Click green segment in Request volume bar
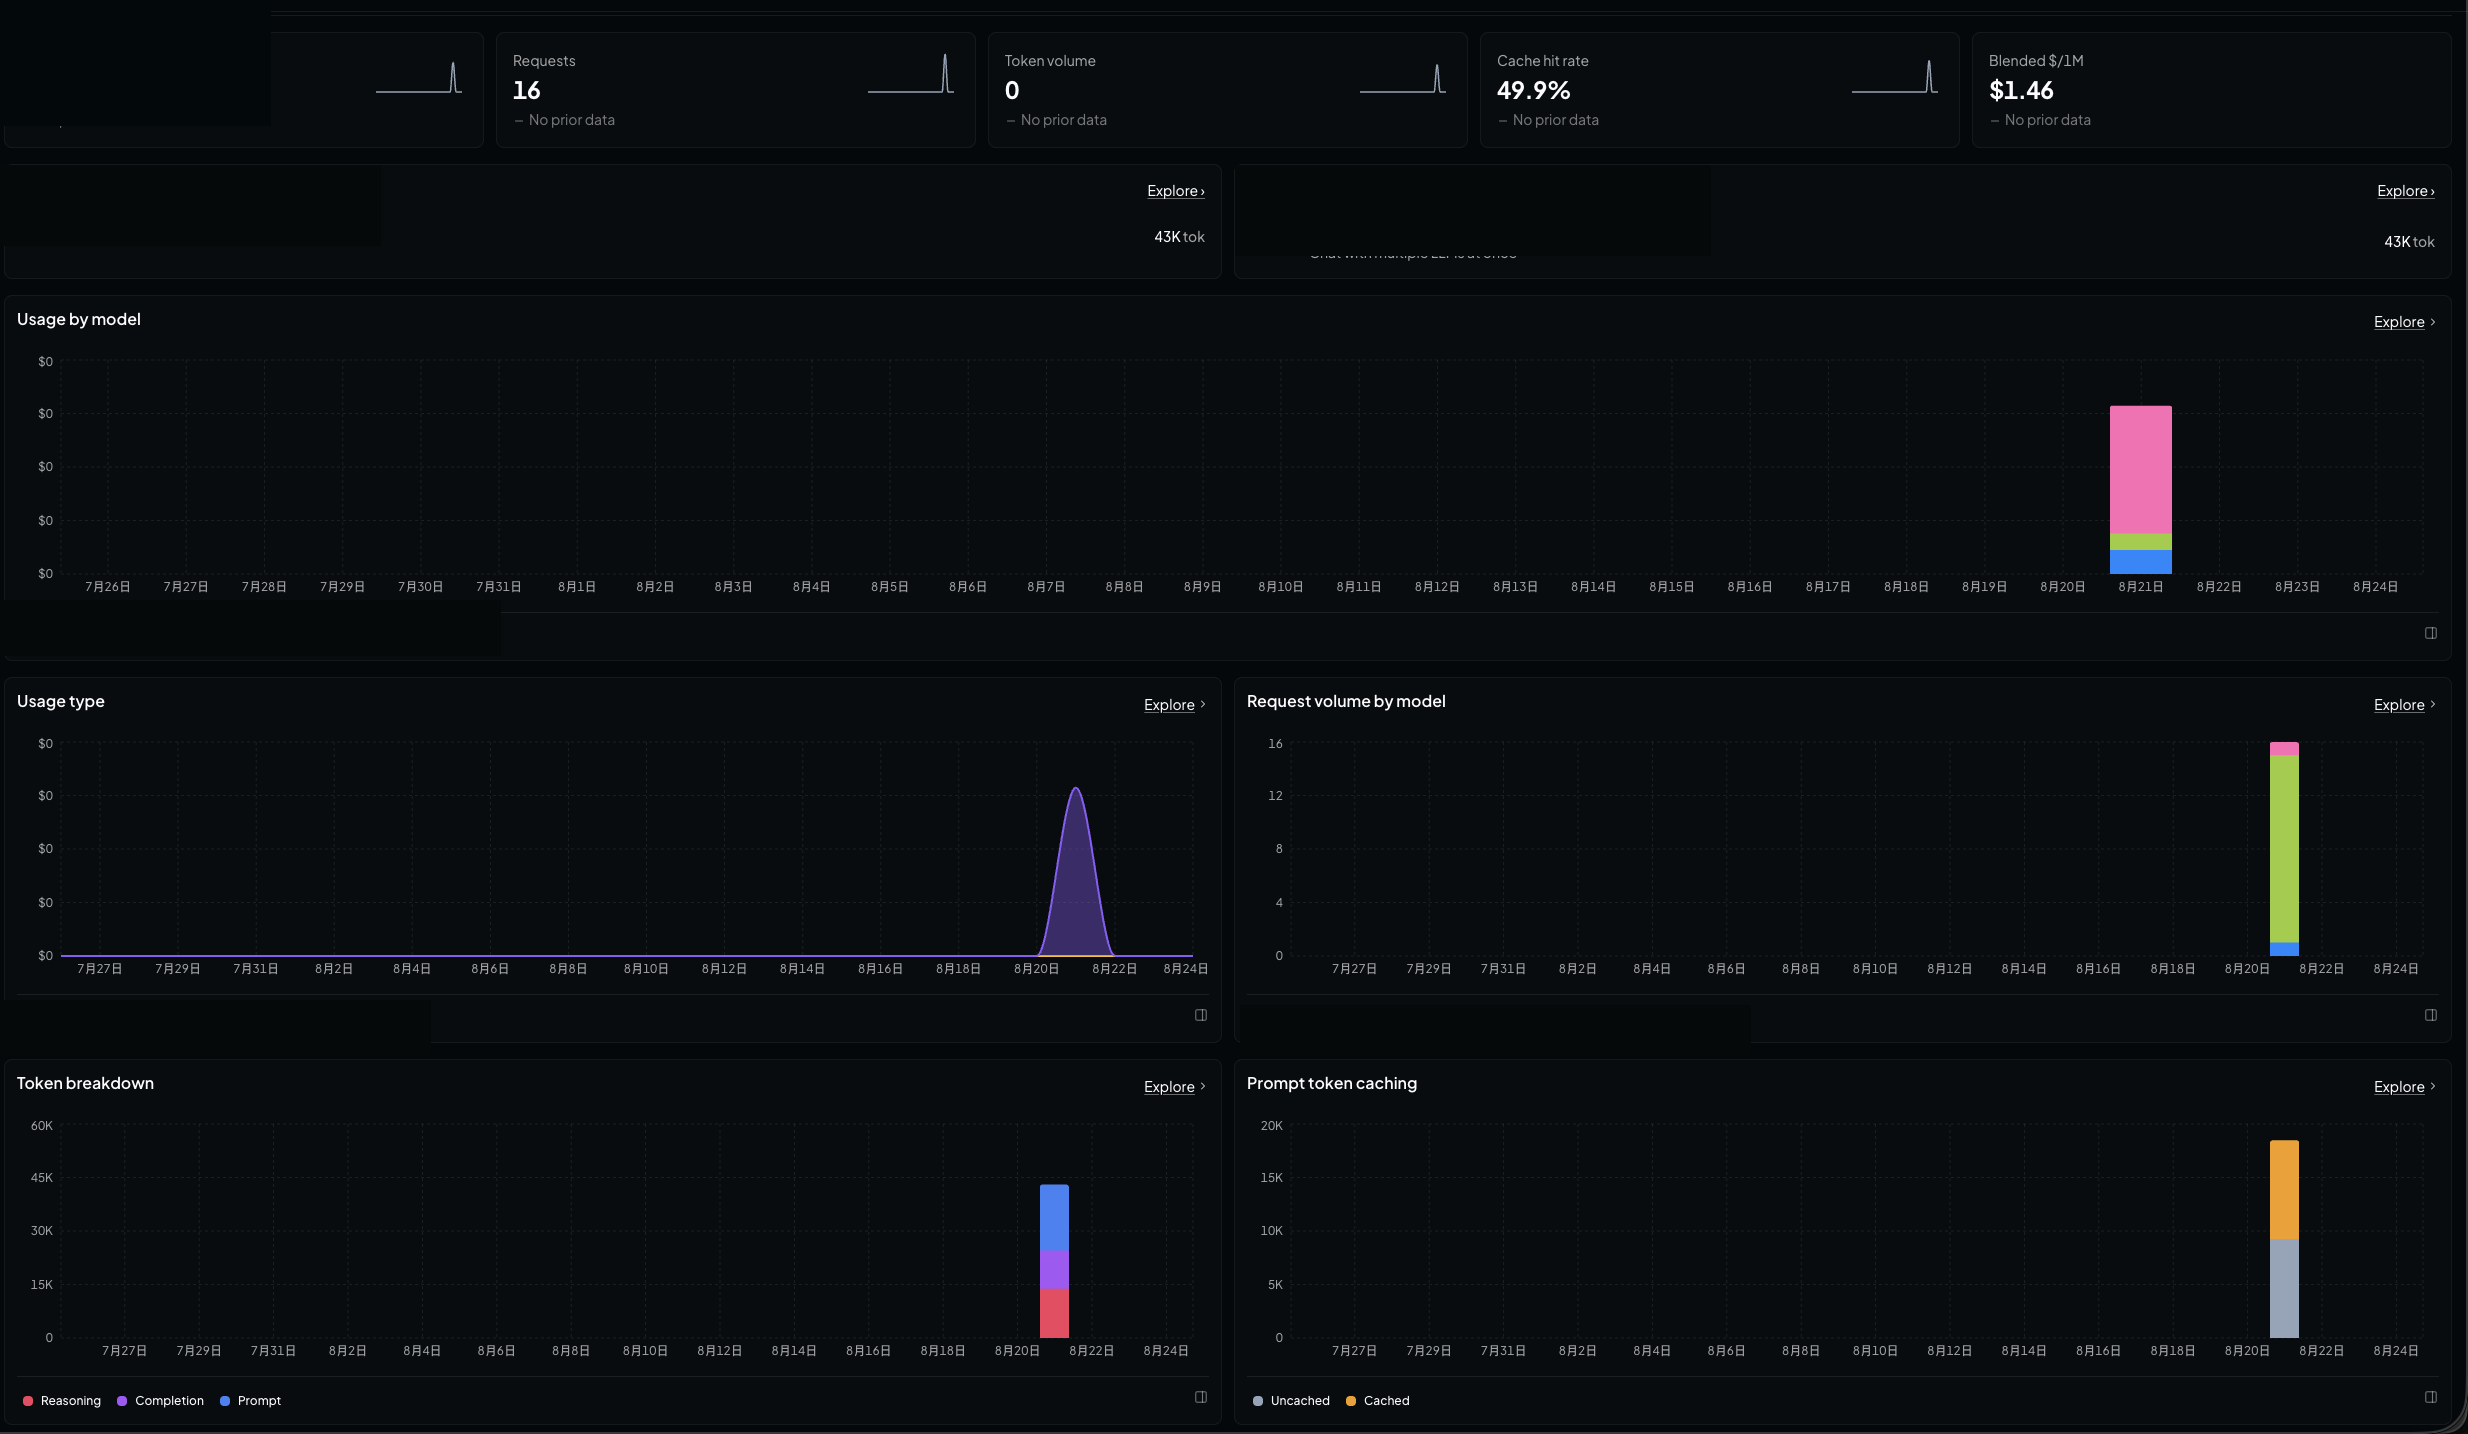This screenshot has width=2468, height=1434. (x=2284, y=849)
